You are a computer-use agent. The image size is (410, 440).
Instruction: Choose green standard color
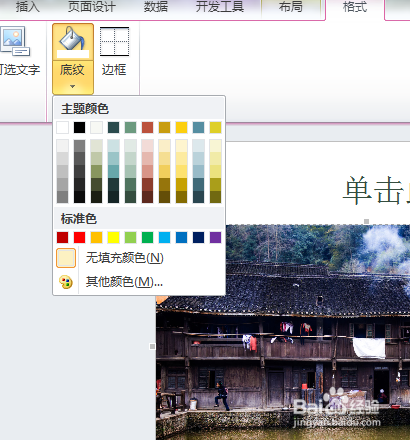147,237
